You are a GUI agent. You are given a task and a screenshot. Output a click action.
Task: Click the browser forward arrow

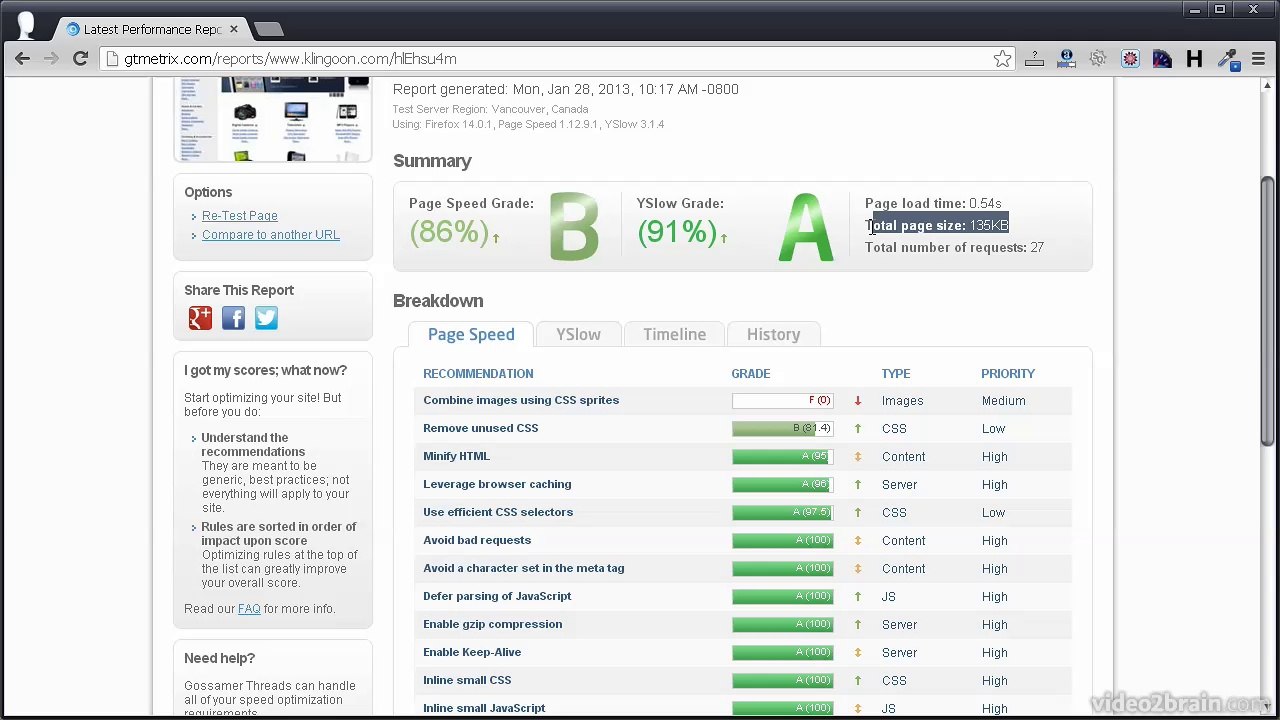click(x=51, y=59)
